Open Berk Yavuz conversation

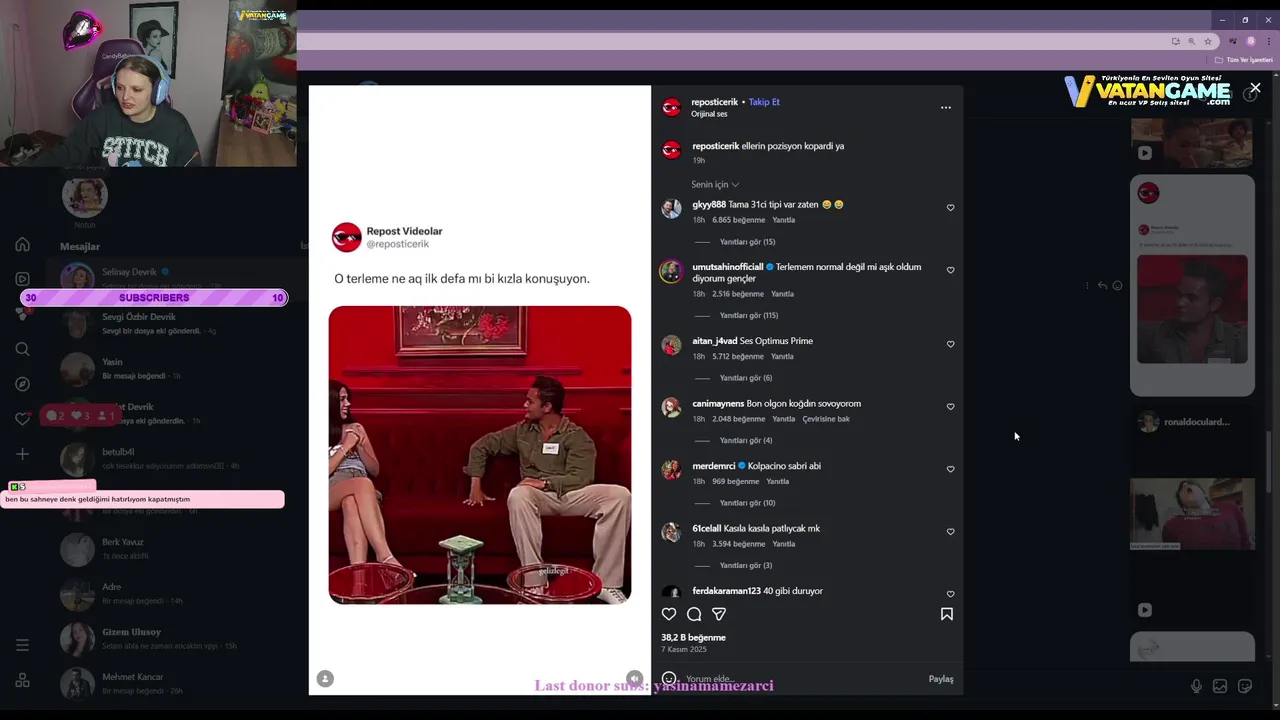click(180, 548)
